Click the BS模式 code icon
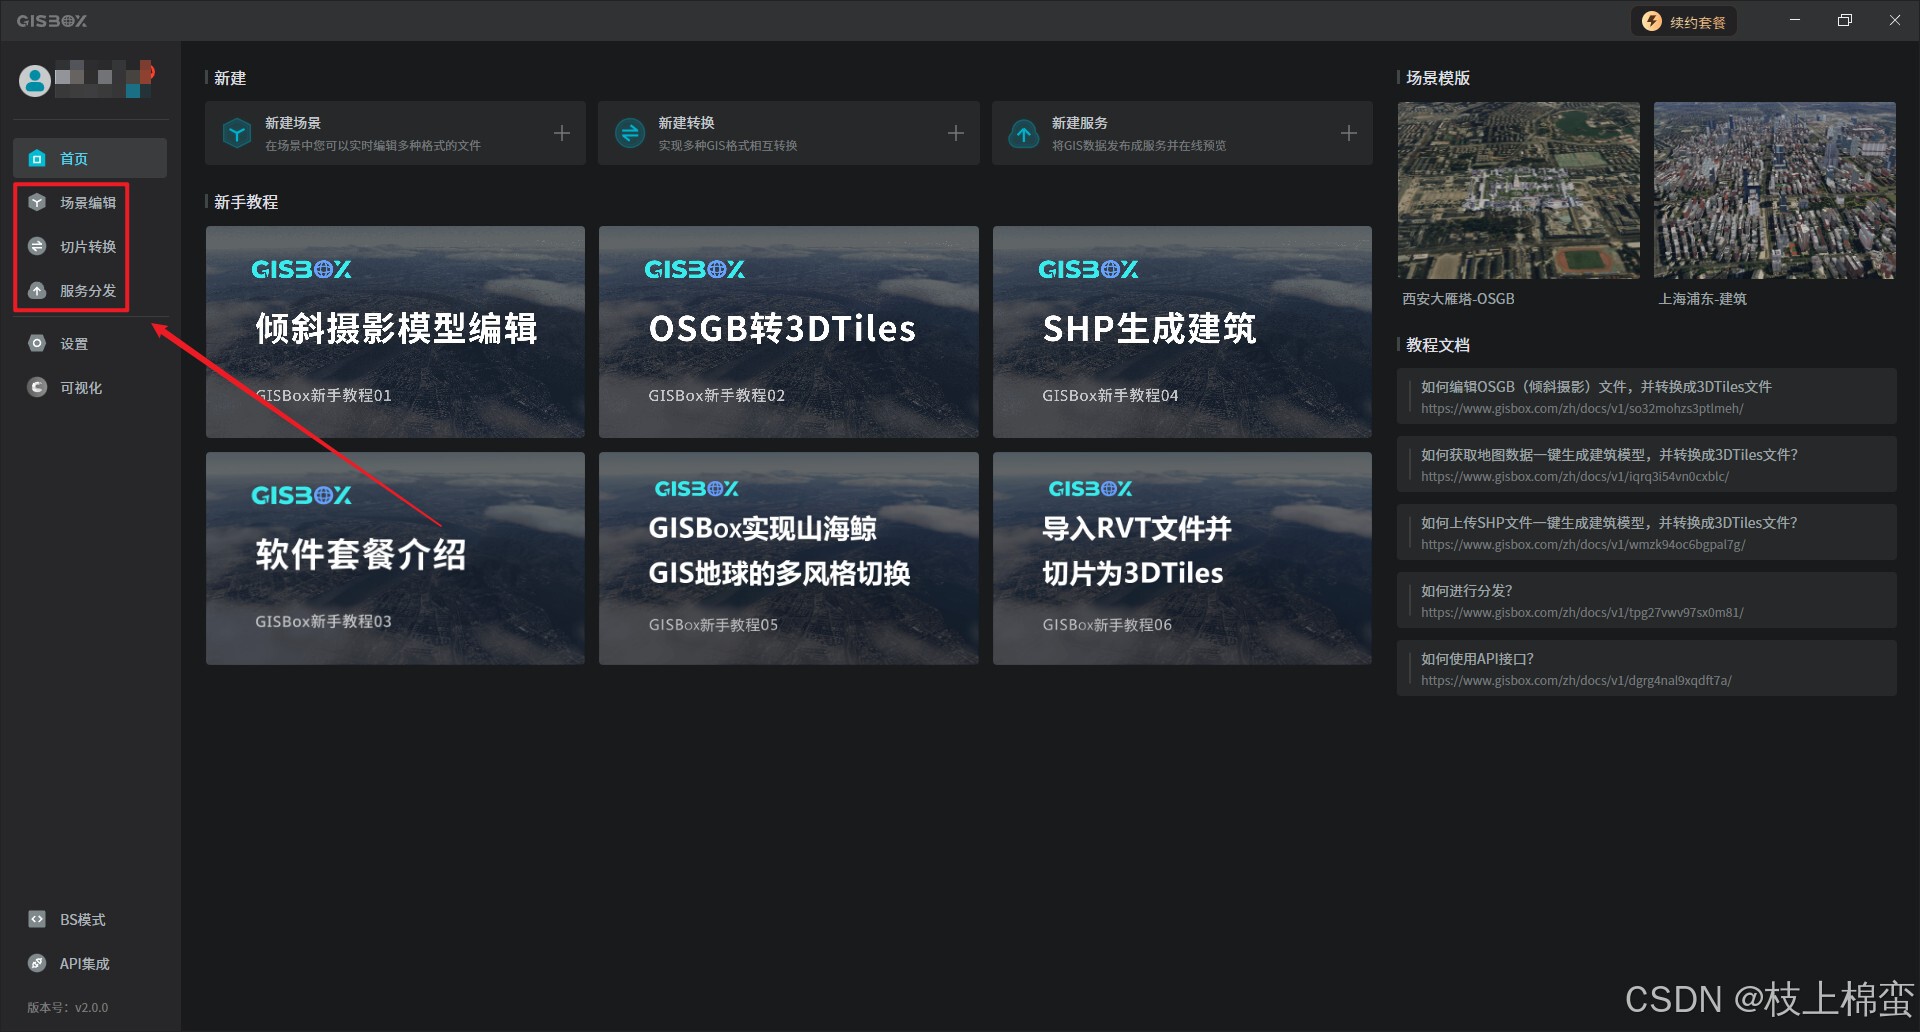This screenshot has height=1032, width=1920. point(37,919)
